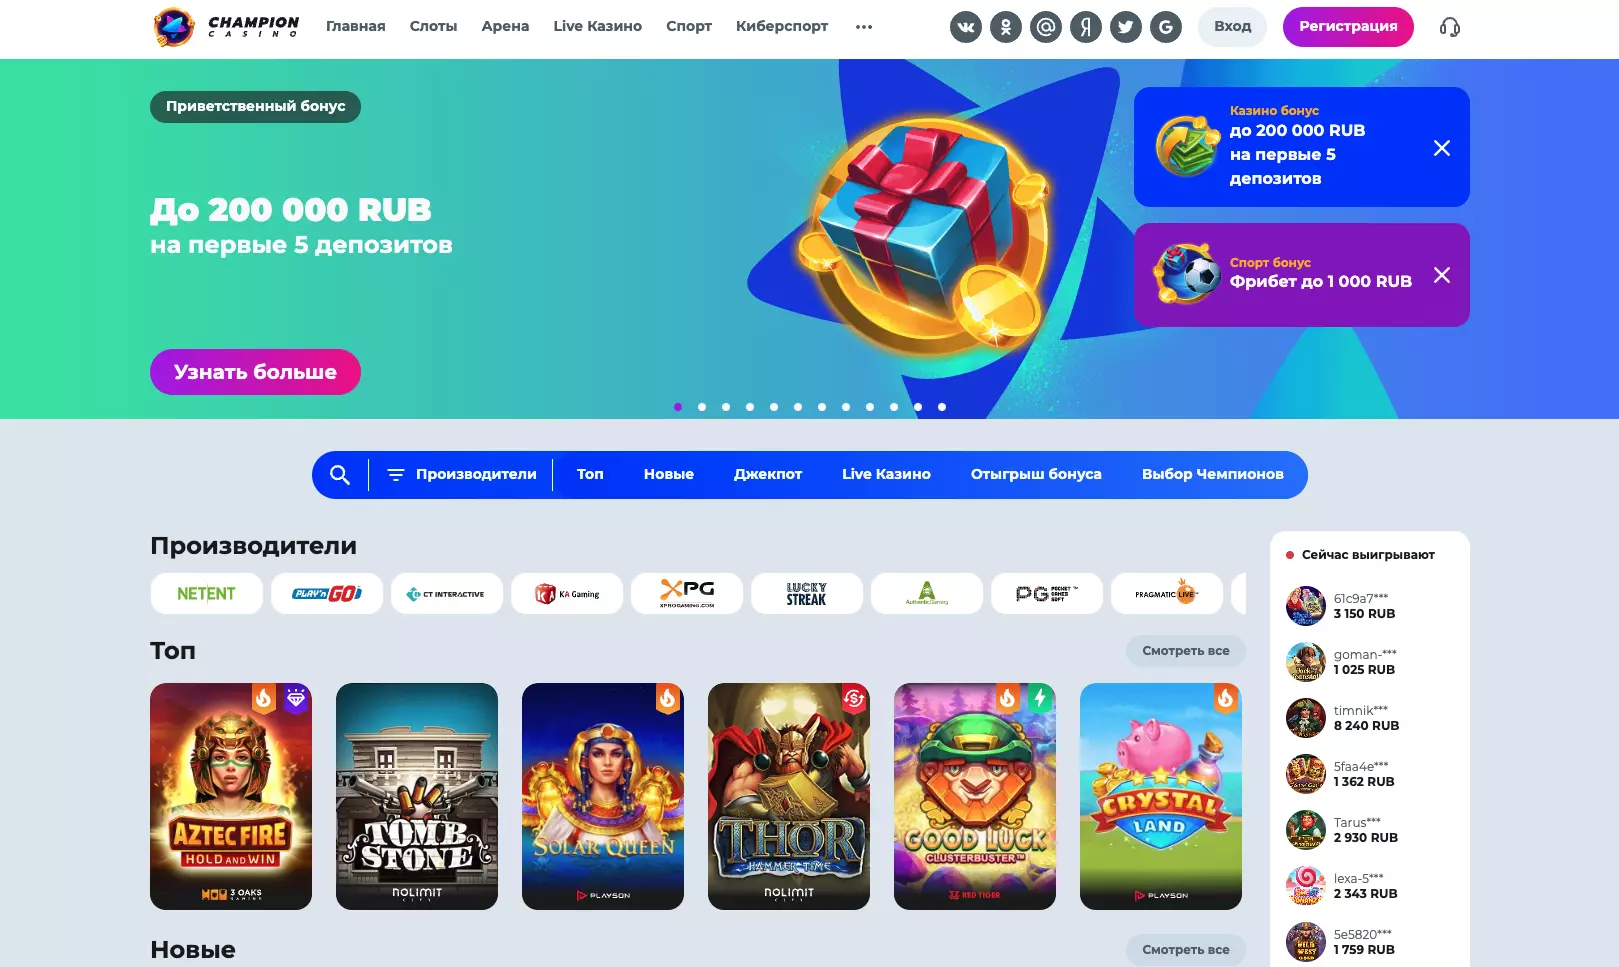1619x967 pixels.
Task: Use Google login icon
Action: tap(1166, 27)
